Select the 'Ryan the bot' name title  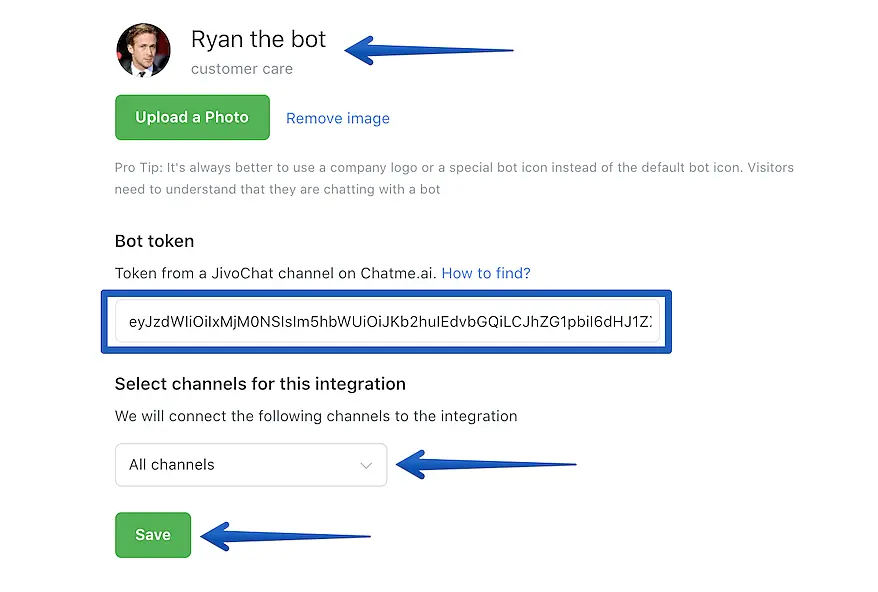258,39
